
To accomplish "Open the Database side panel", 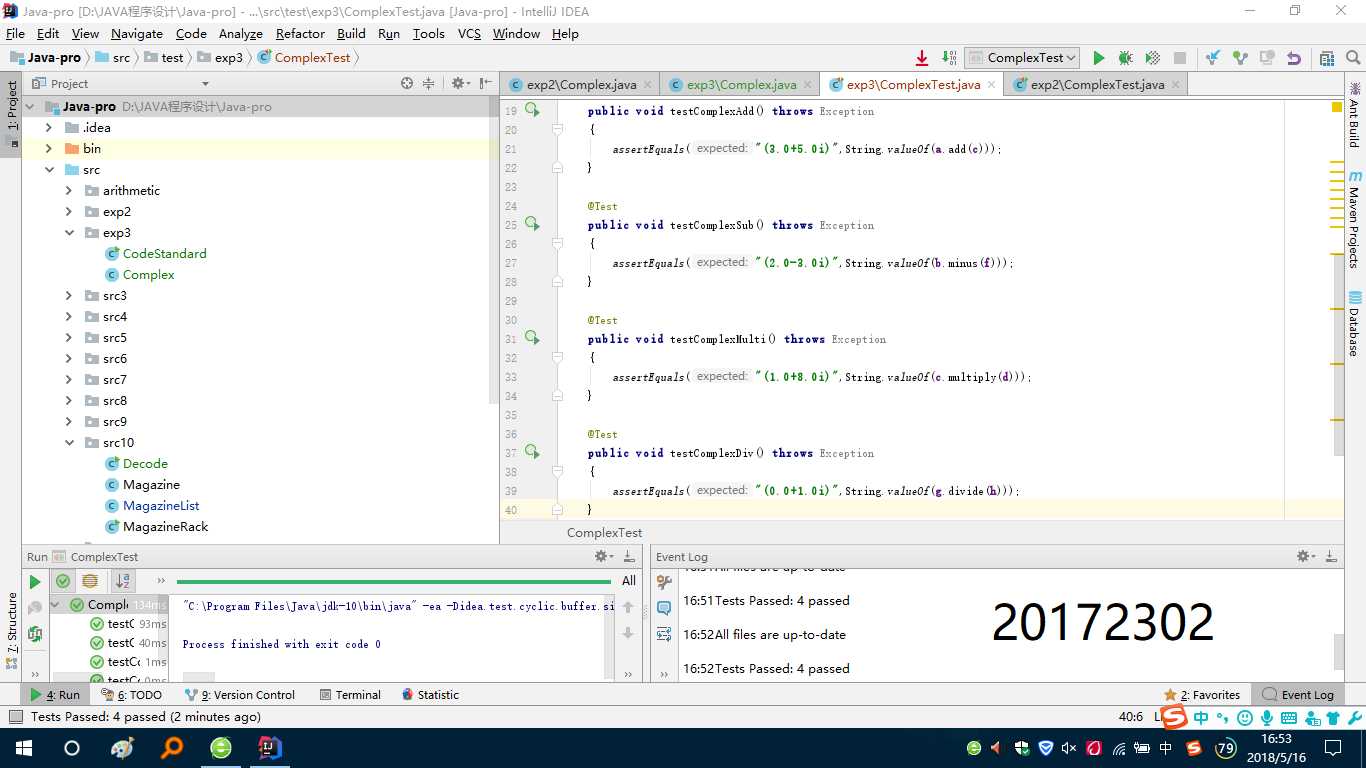I will [1355, 324].
